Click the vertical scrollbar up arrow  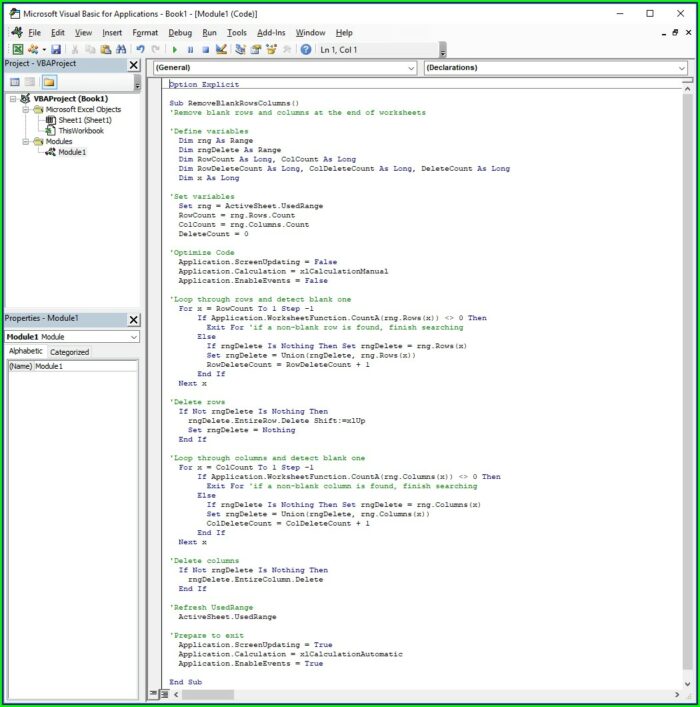pos(687,89)
